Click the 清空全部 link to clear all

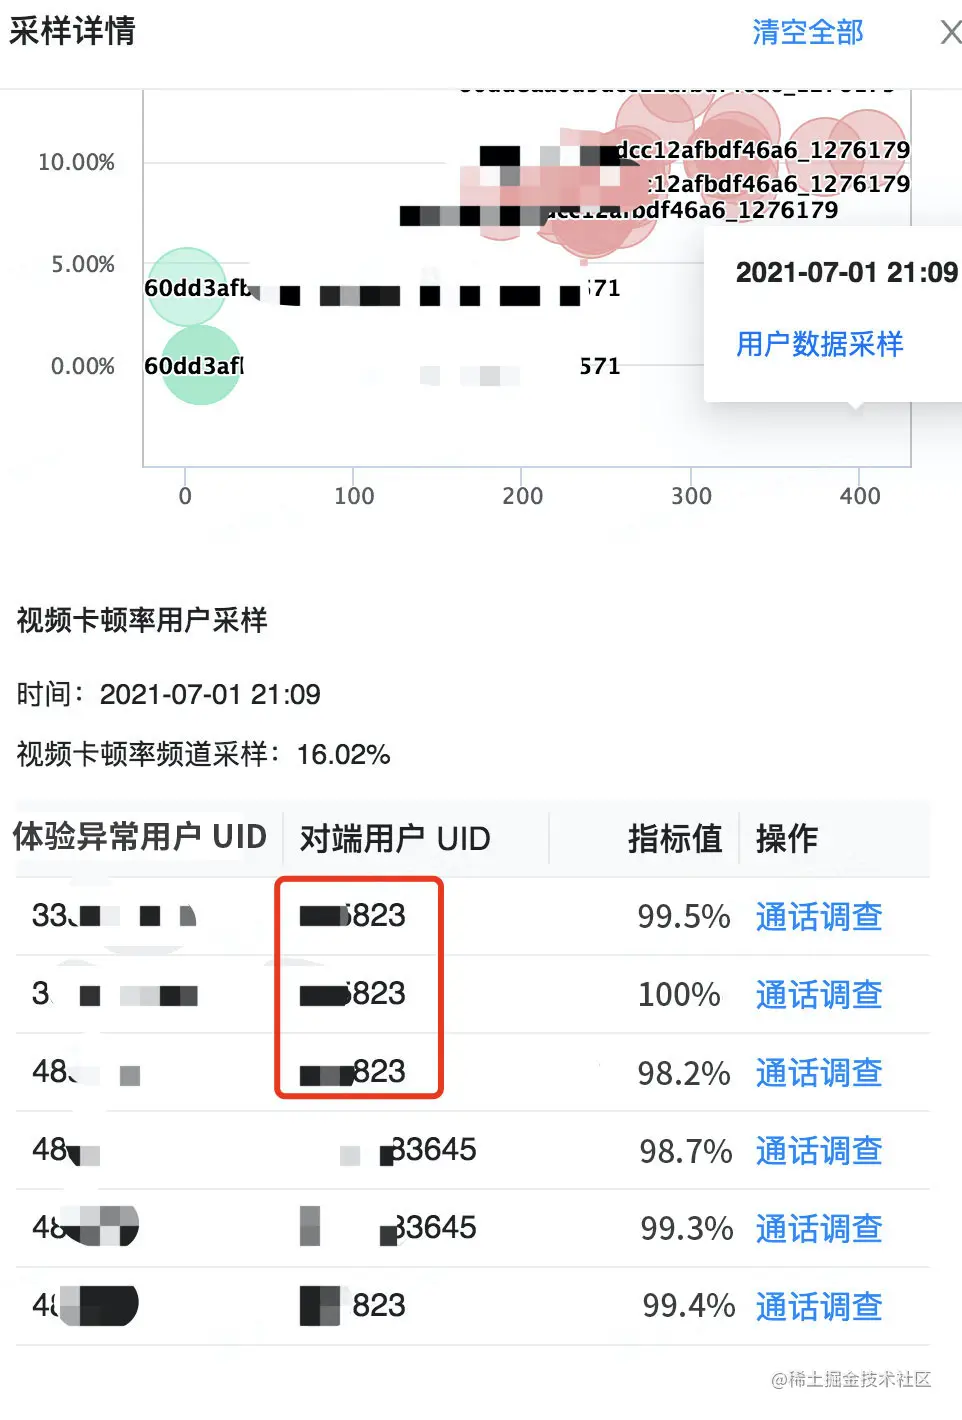[x=806, y=33]
